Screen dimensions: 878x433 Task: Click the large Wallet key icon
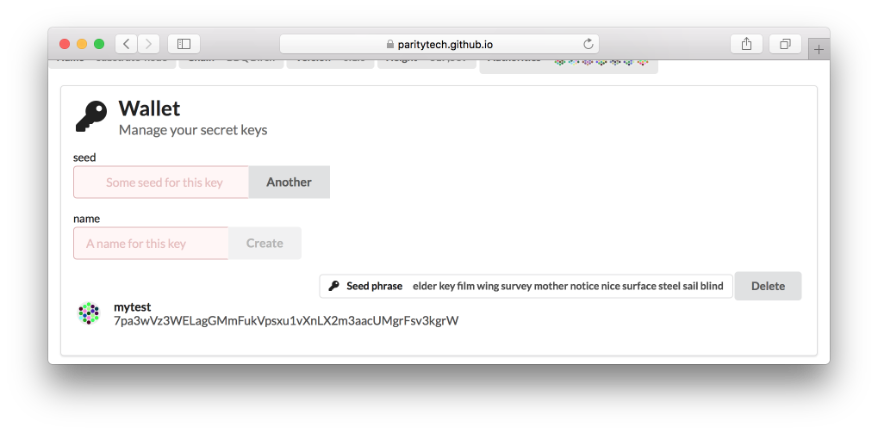tap(91, 117)
